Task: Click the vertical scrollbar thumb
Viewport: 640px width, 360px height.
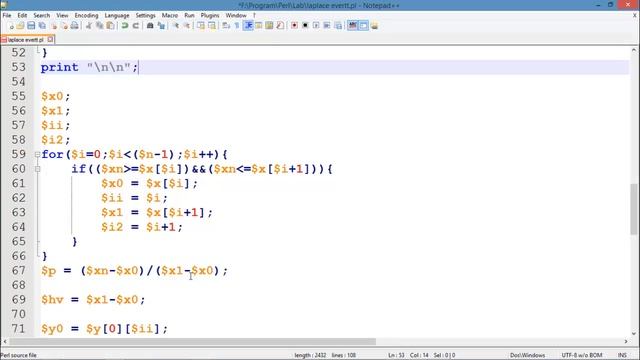Action: [x=633, y=209]
